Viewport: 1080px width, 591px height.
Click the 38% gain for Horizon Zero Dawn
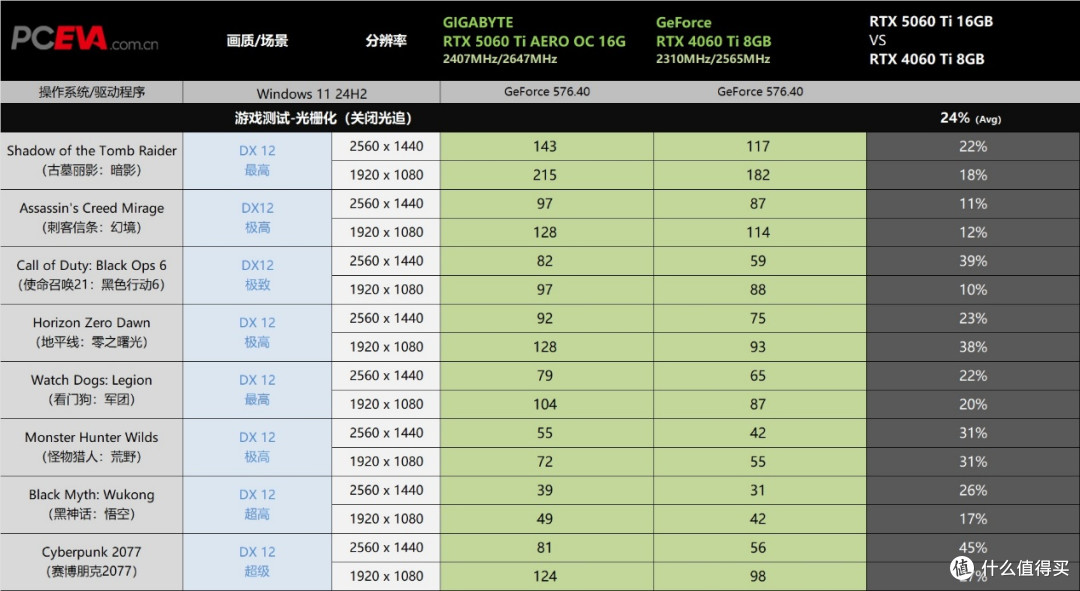click(973, 347)
